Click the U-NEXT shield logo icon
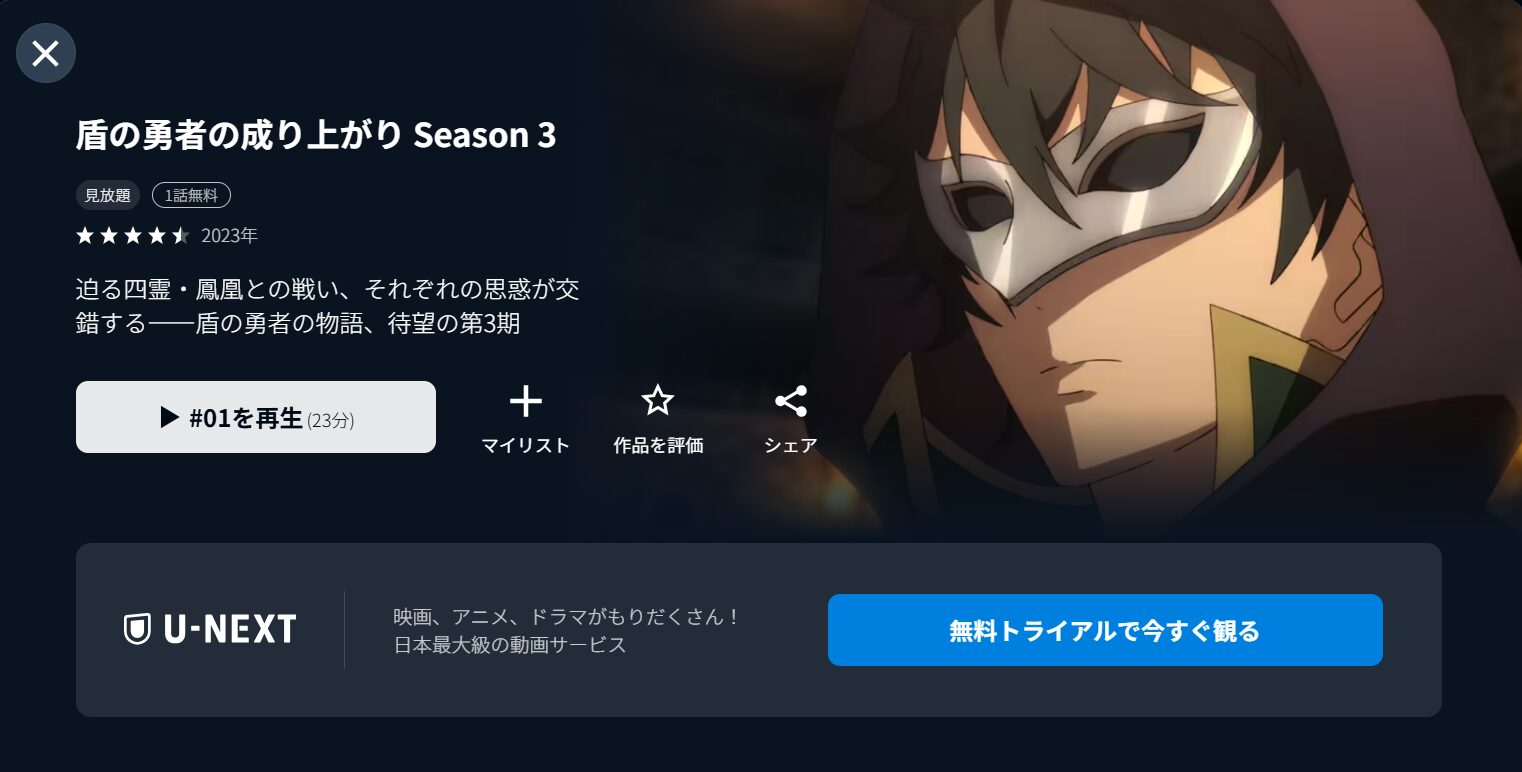Screen dimensions: 1522x772 [x=137, y=629]
